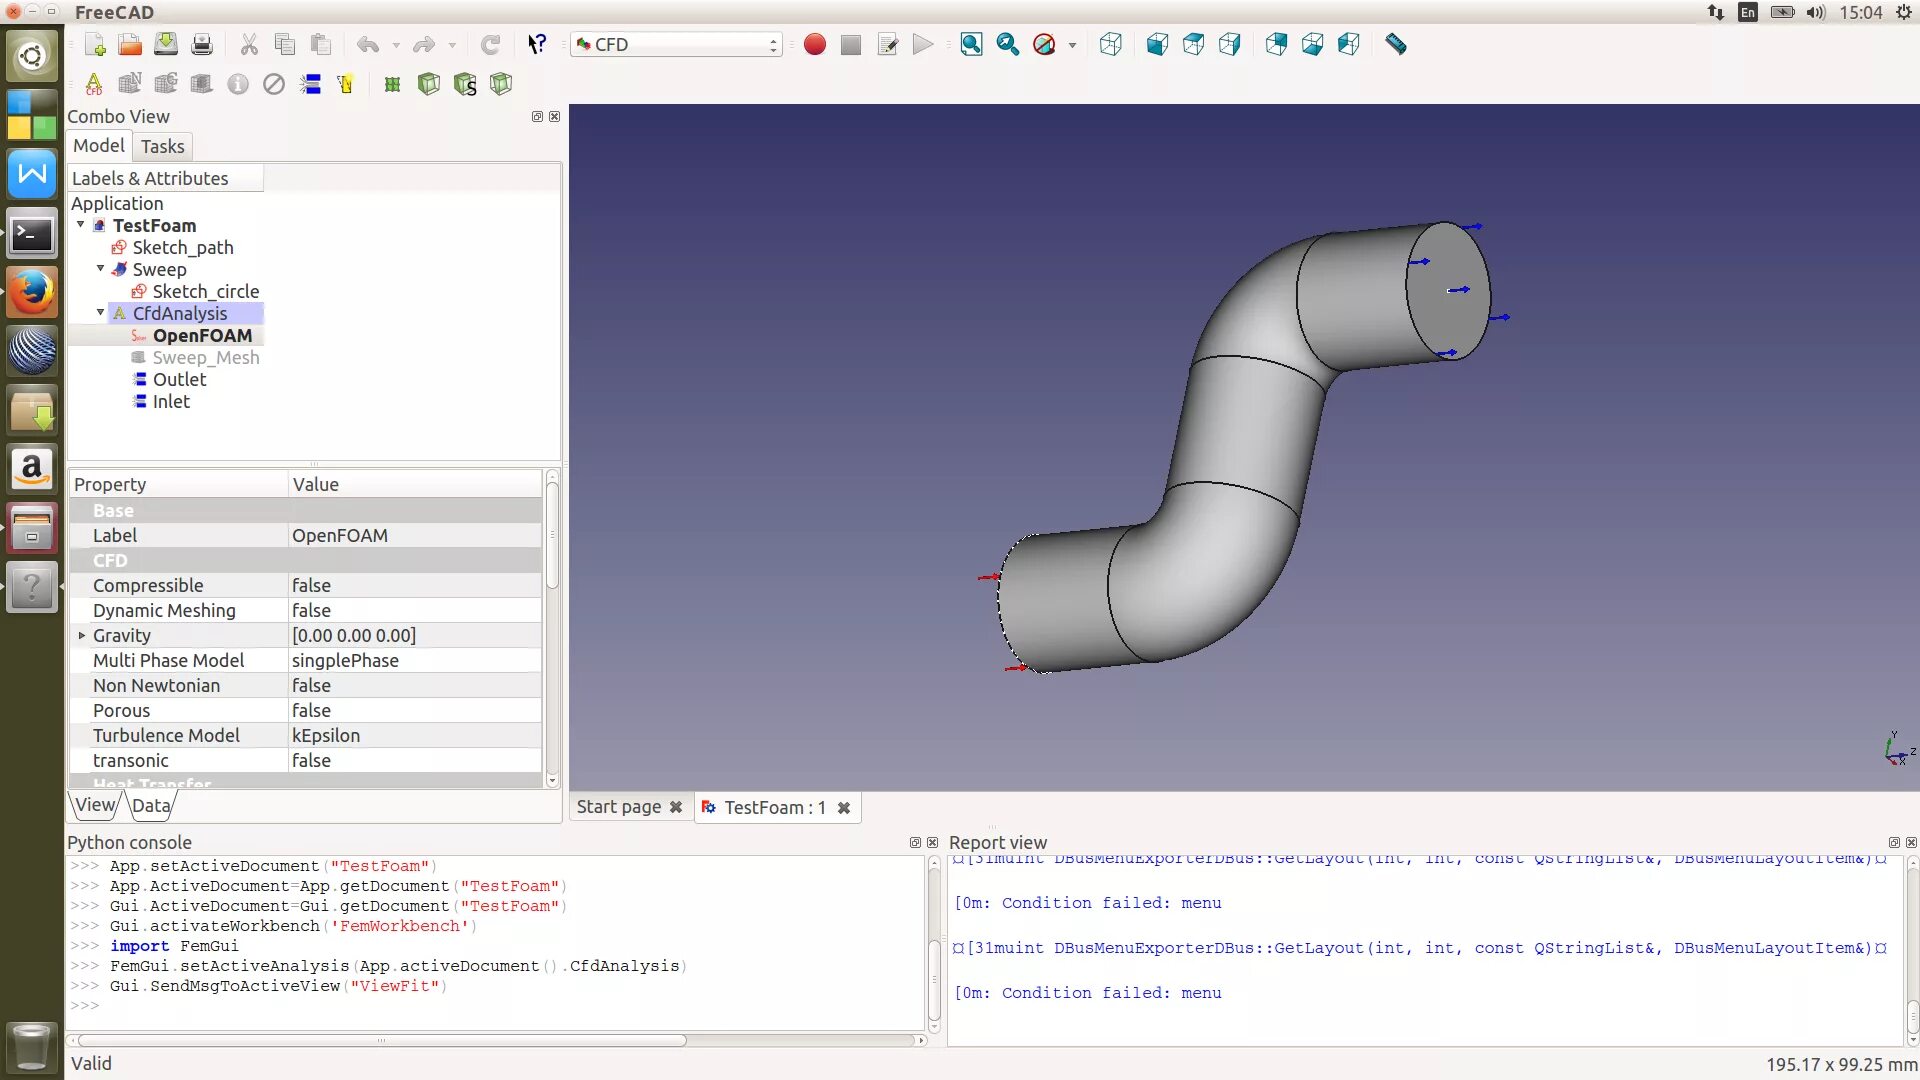The height and width of the screenshot is (1080, 1920).
Task: Click the fit-all zoom view icon
Action: pos(971,45)
